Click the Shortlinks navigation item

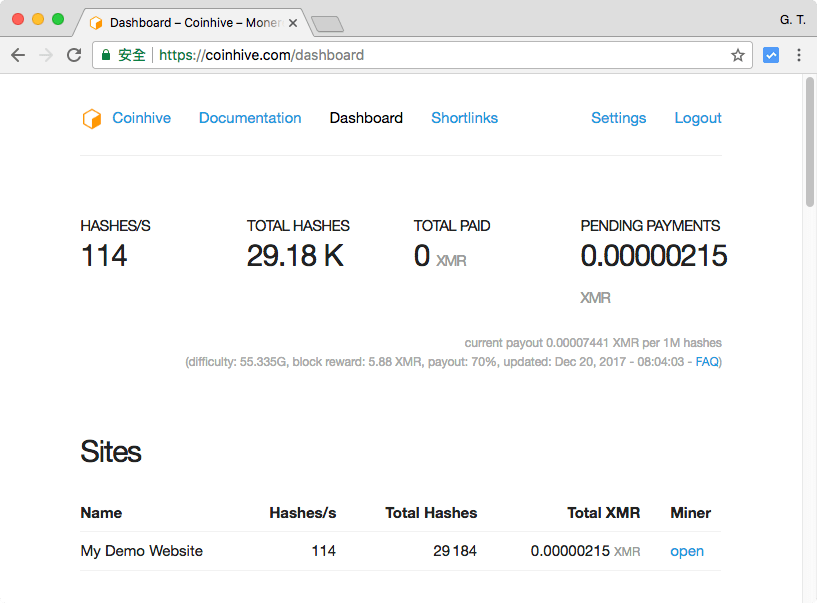tap(464, 118)
